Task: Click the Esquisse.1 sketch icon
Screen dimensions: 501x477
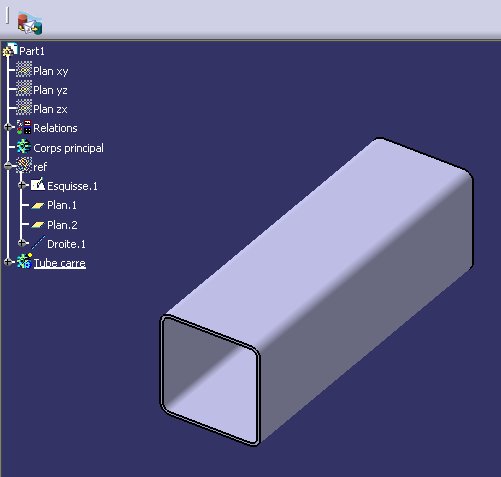Action: click(x=38, y=184)
